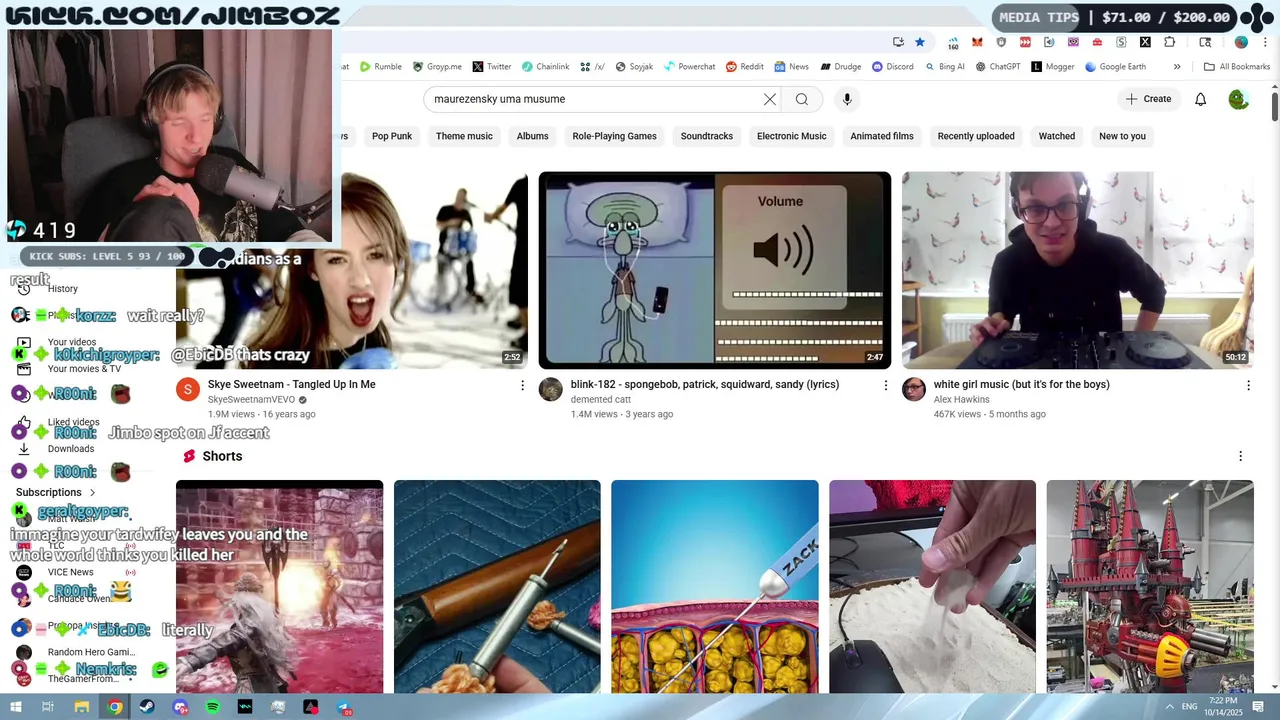Open the MetaMask fox extension
1280x720 pixels.
tap(977, 42)
